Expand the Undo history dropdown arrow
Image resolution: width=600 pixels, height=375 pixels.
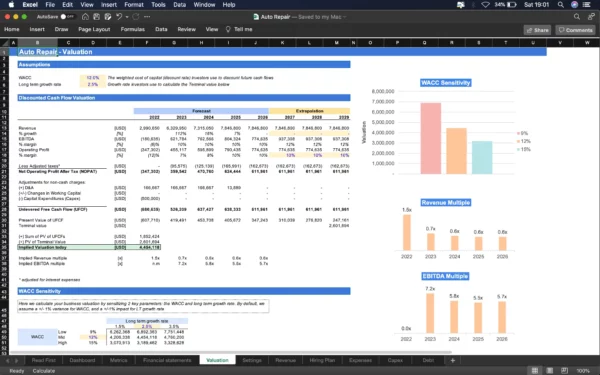pyautogui.click(x=127, y=17)
